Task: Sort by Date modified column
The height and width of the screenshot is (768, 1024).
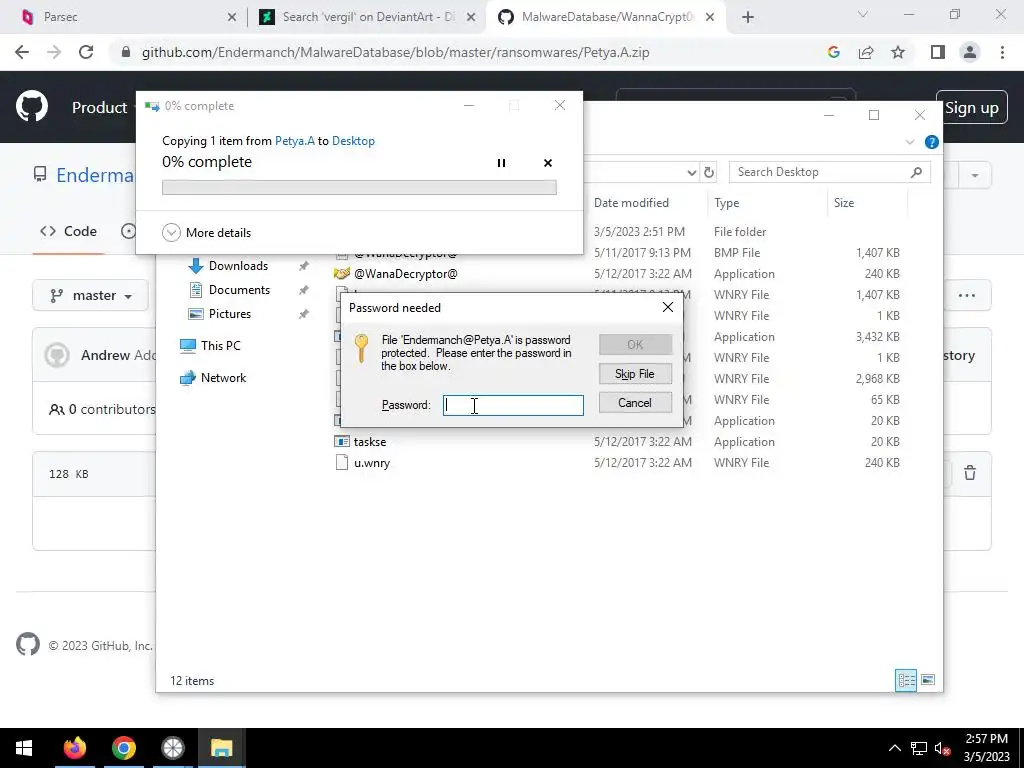Action: pos(631,202)
